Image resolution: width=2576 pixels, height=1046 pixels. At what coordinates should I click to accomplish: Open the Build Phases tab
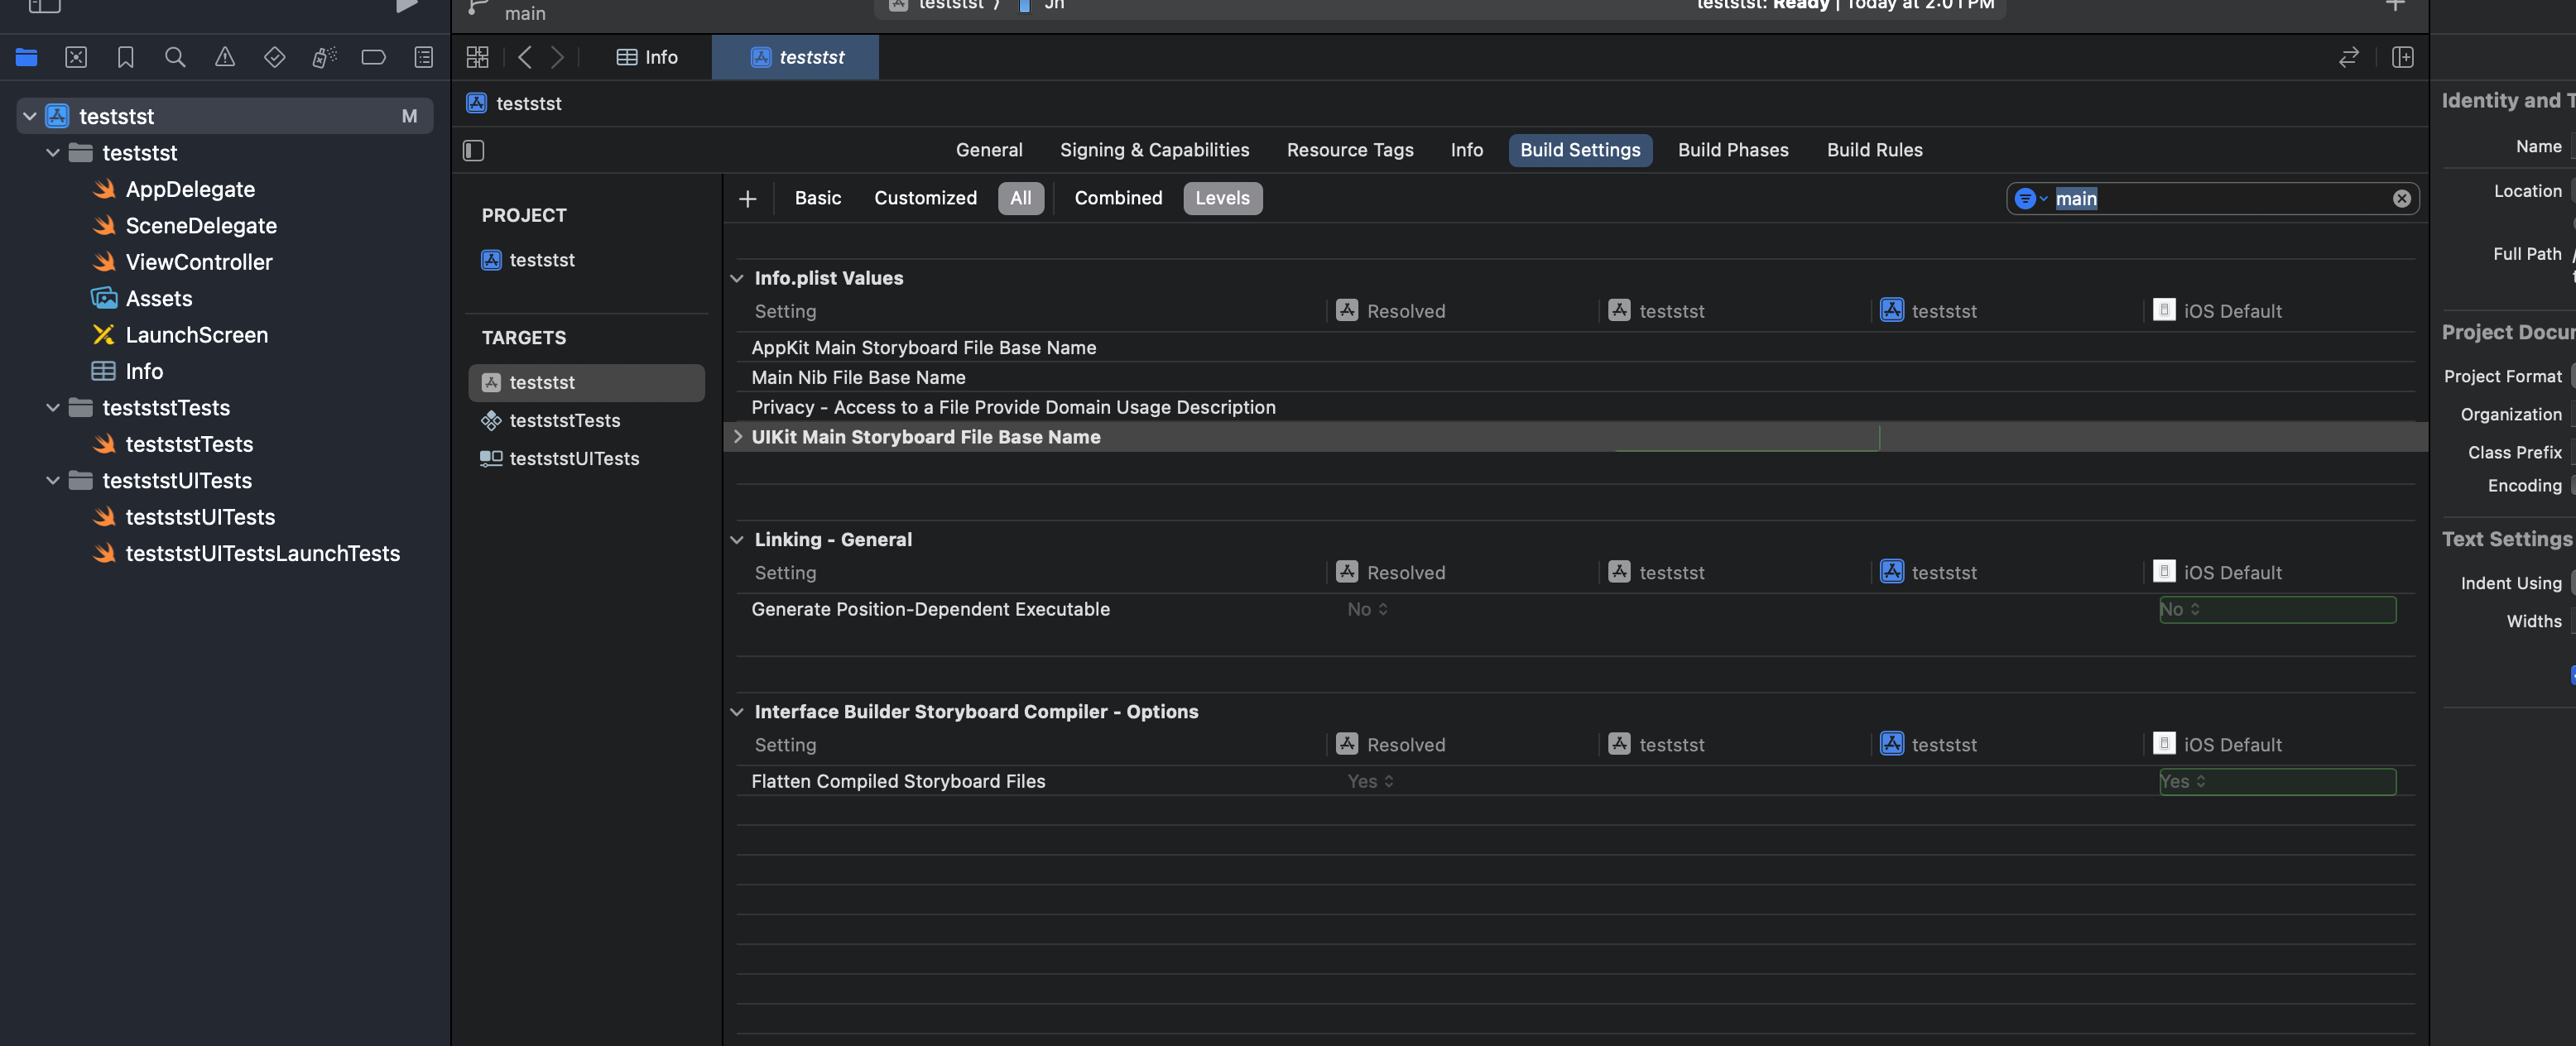pyautogui.click(x=1733, y=150)
